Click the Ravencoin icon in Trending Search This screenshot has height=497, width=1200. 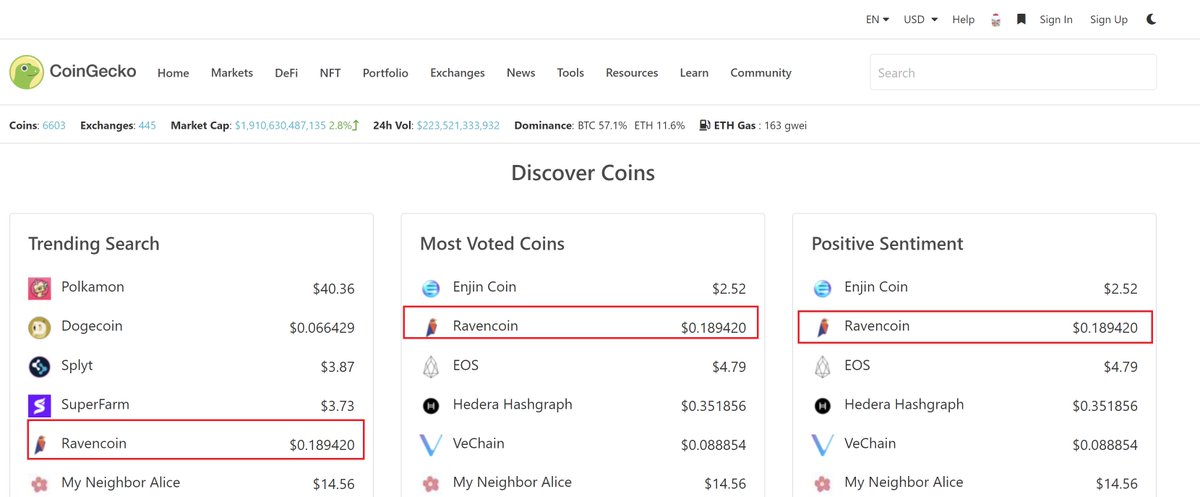39,444
